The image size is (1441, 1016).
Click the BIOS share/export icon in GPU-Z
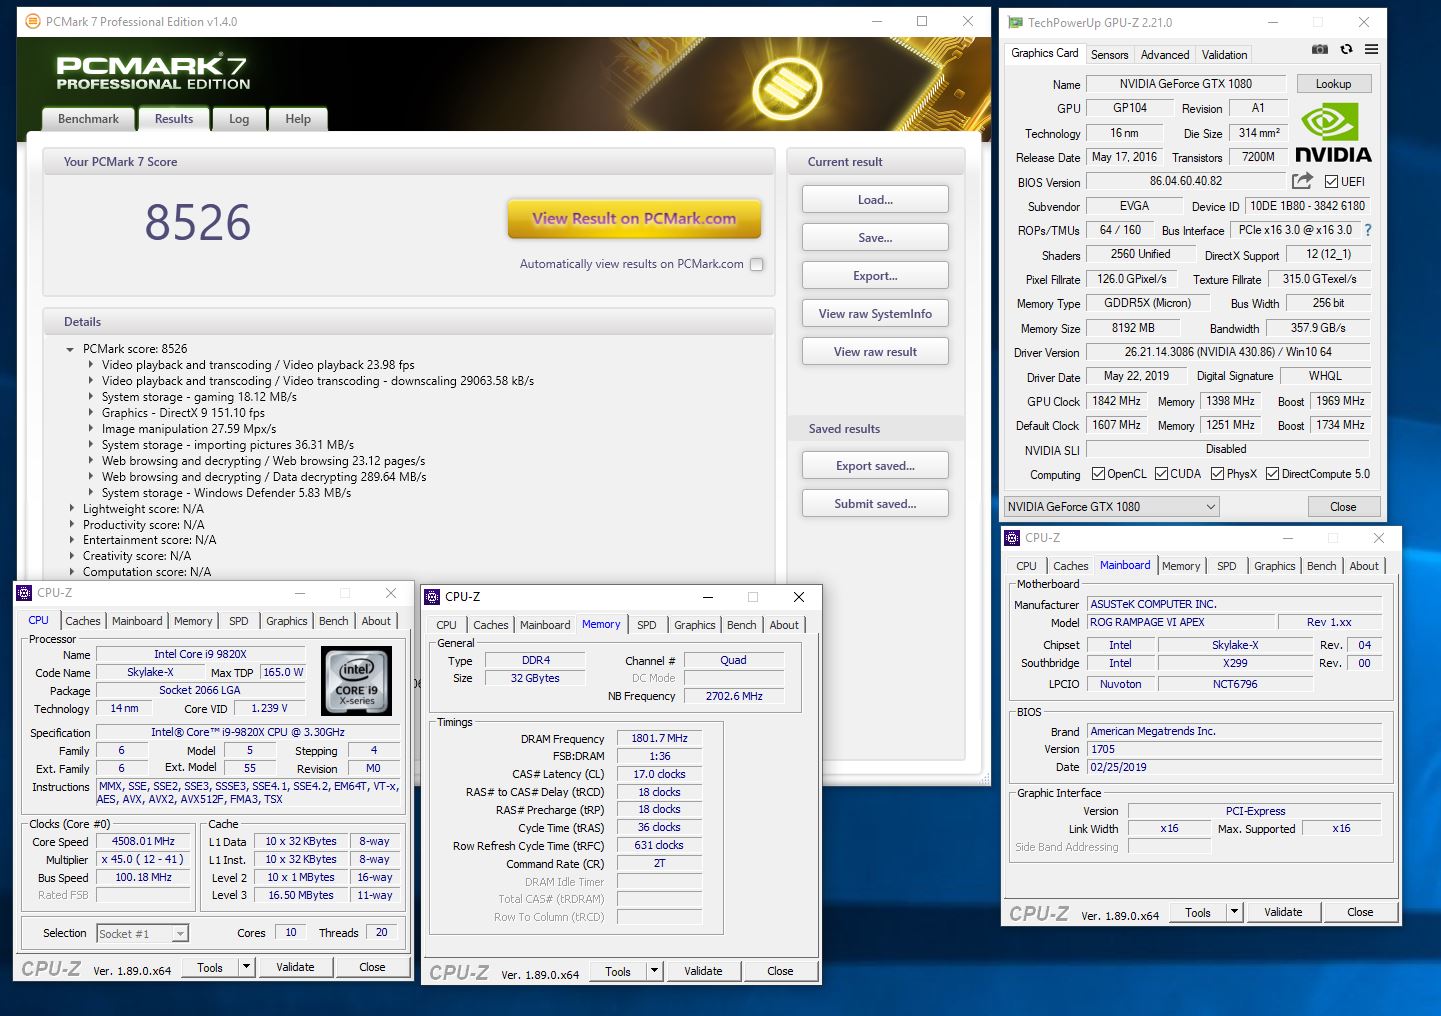click(1302, 181)
